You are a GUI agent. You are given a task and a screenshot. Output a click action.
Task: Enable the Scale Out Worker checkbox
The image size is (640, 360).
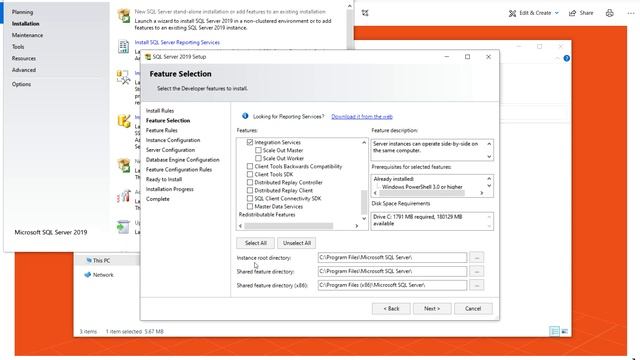258,158
